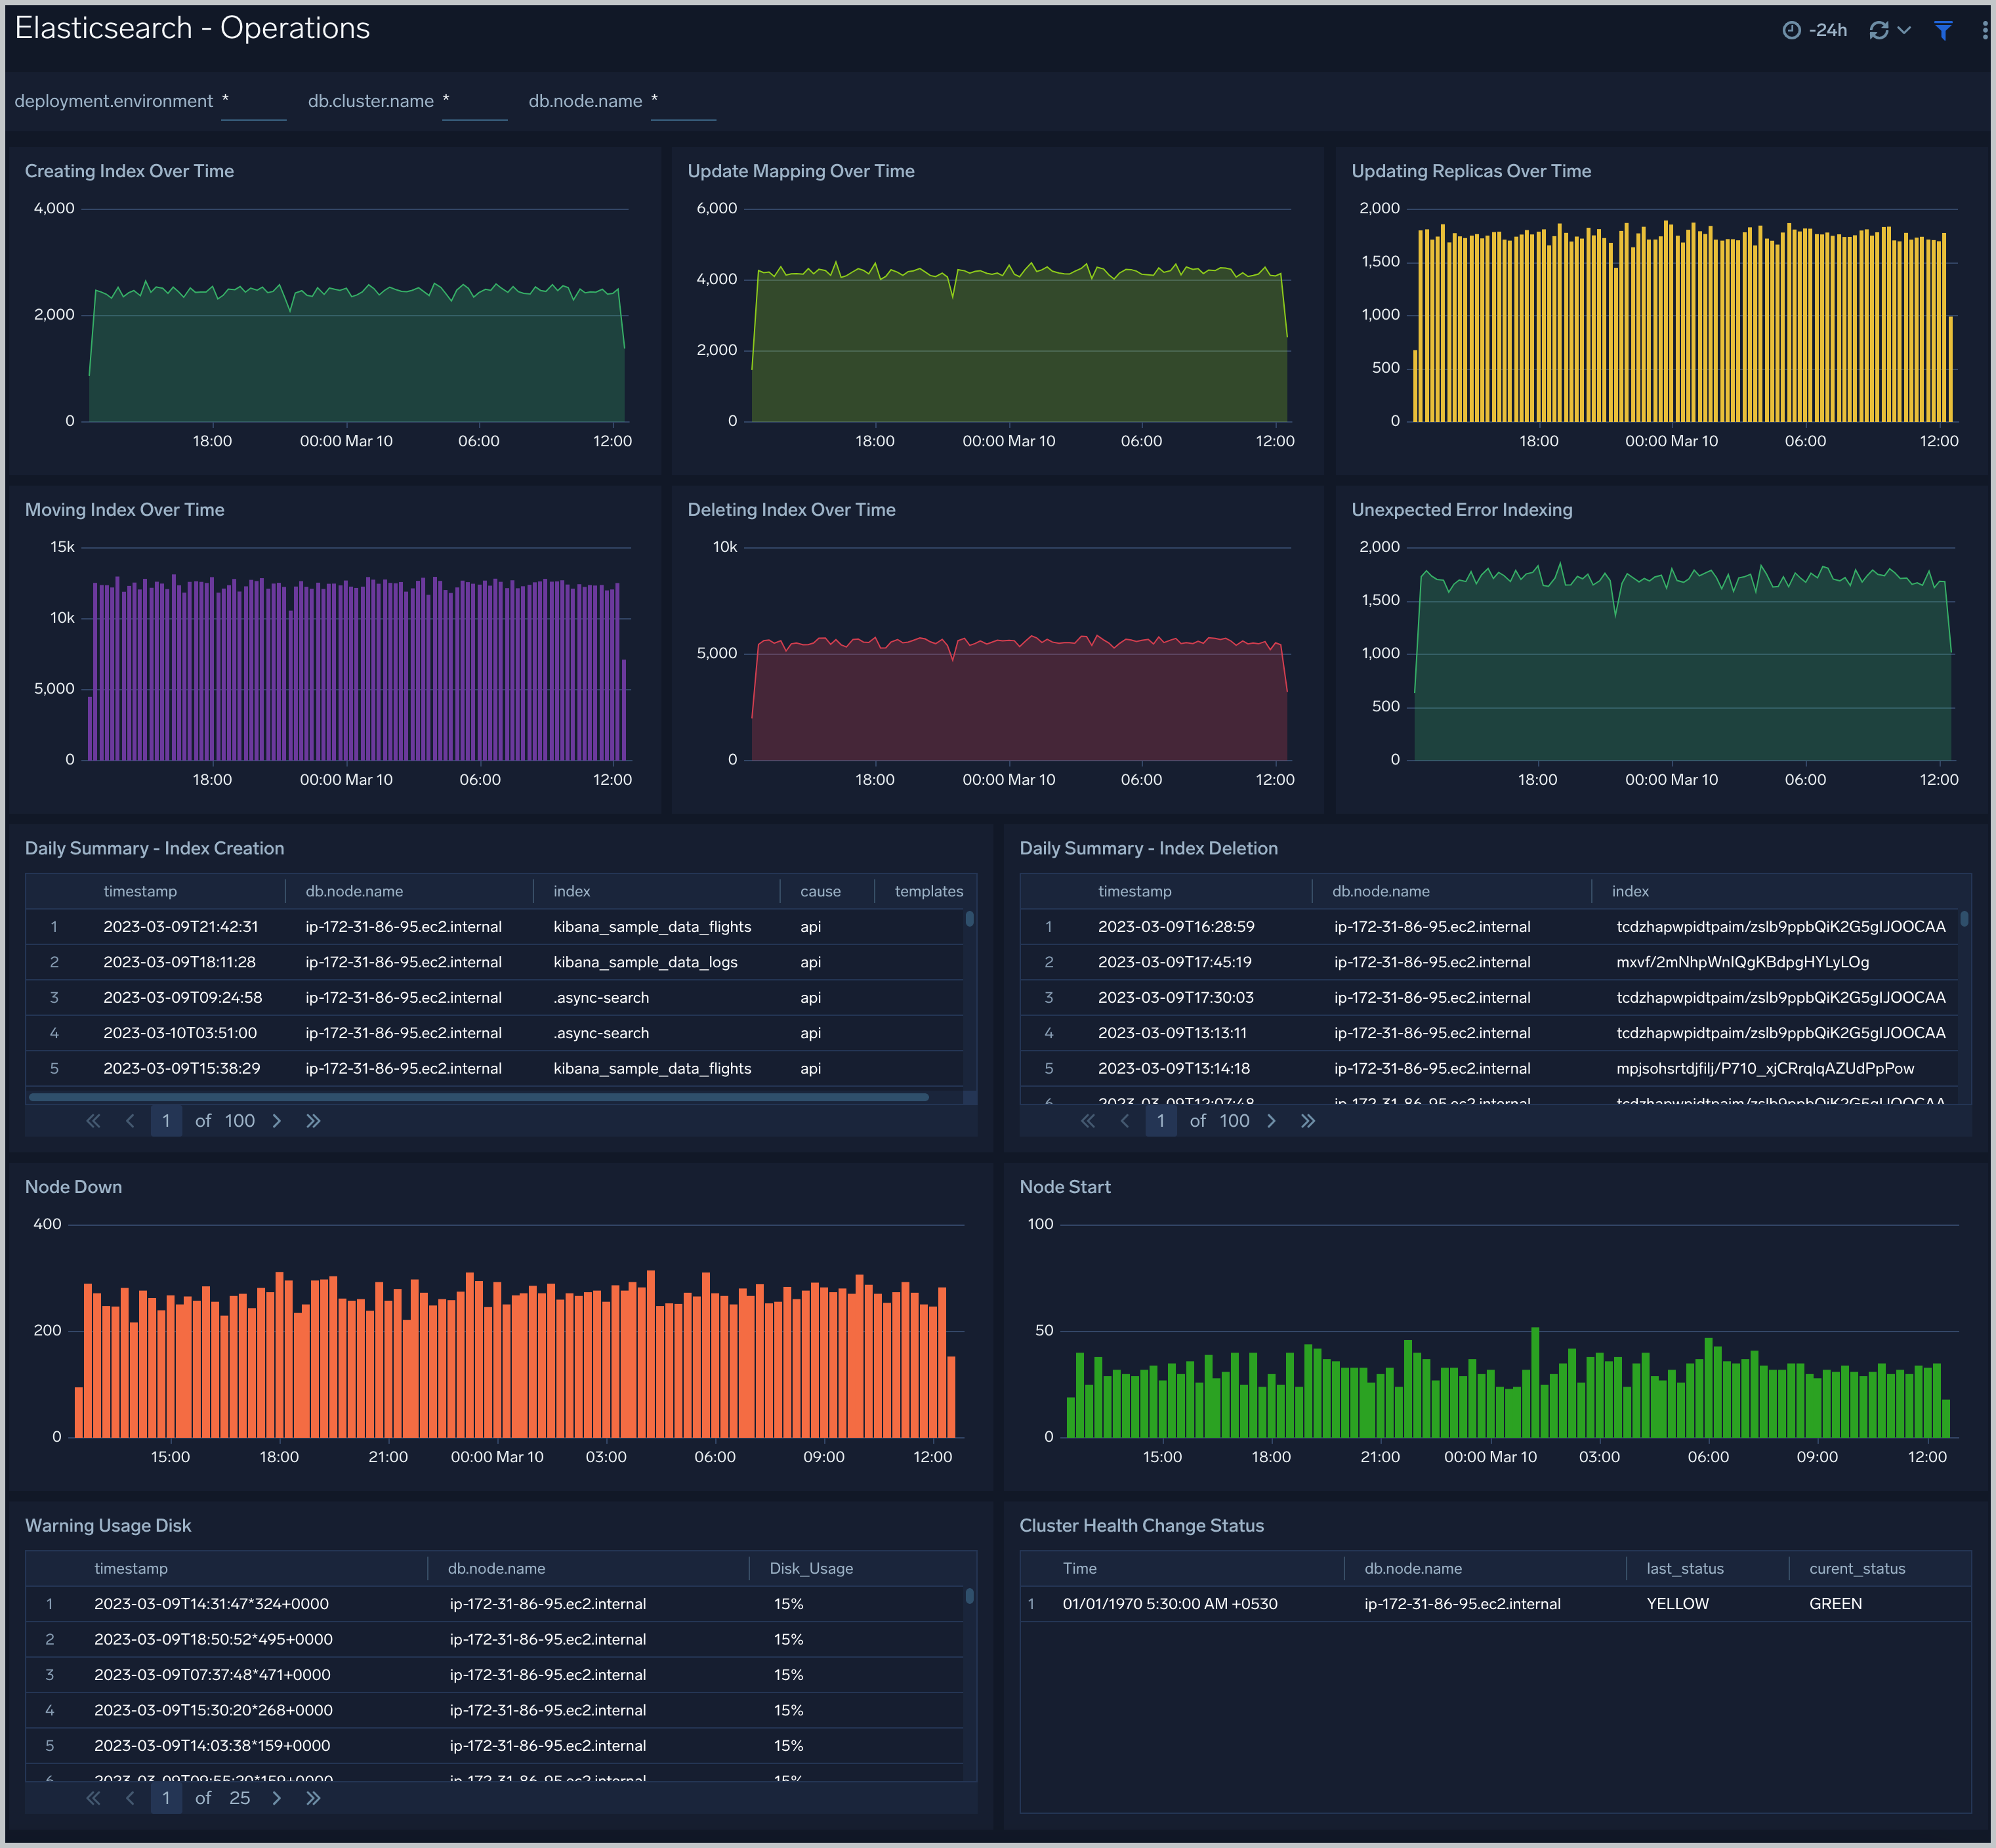Select the 2023-03-09T21:42:31 timestamp cell
The image size is (1996, 1848).
(181, 927)
